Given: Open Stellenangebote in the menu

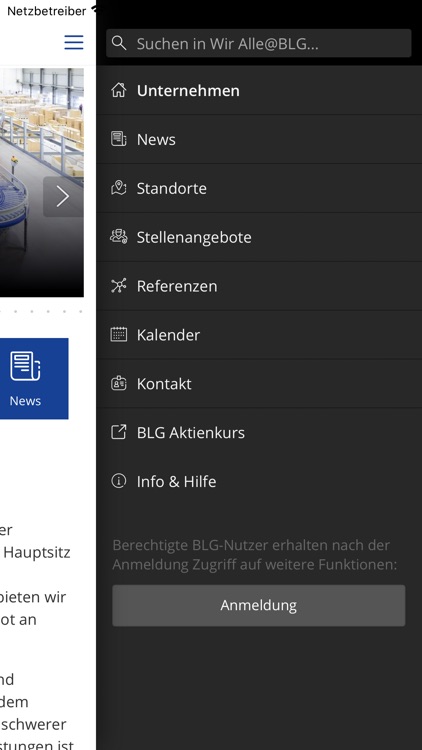Looking at the screenshot, I should tap(259, 237).
